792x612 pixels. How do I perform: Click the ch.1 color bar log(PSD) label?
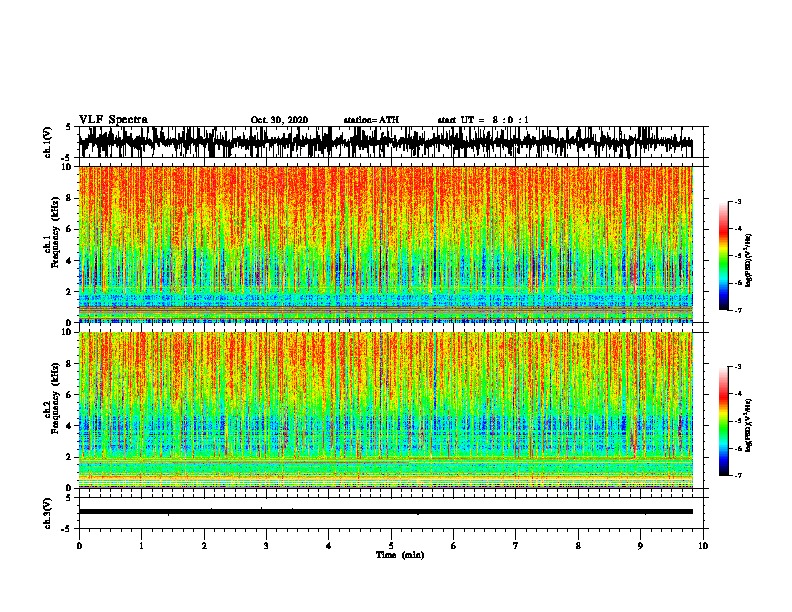pos(749,260)
